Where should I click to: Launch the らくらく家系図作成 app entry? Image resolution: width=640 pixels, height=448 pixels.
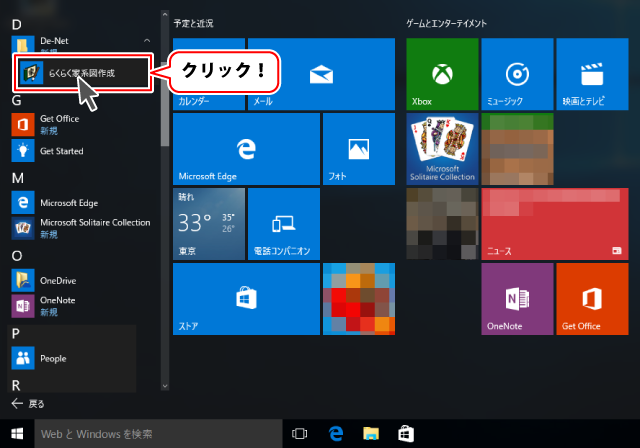[82, 73]
